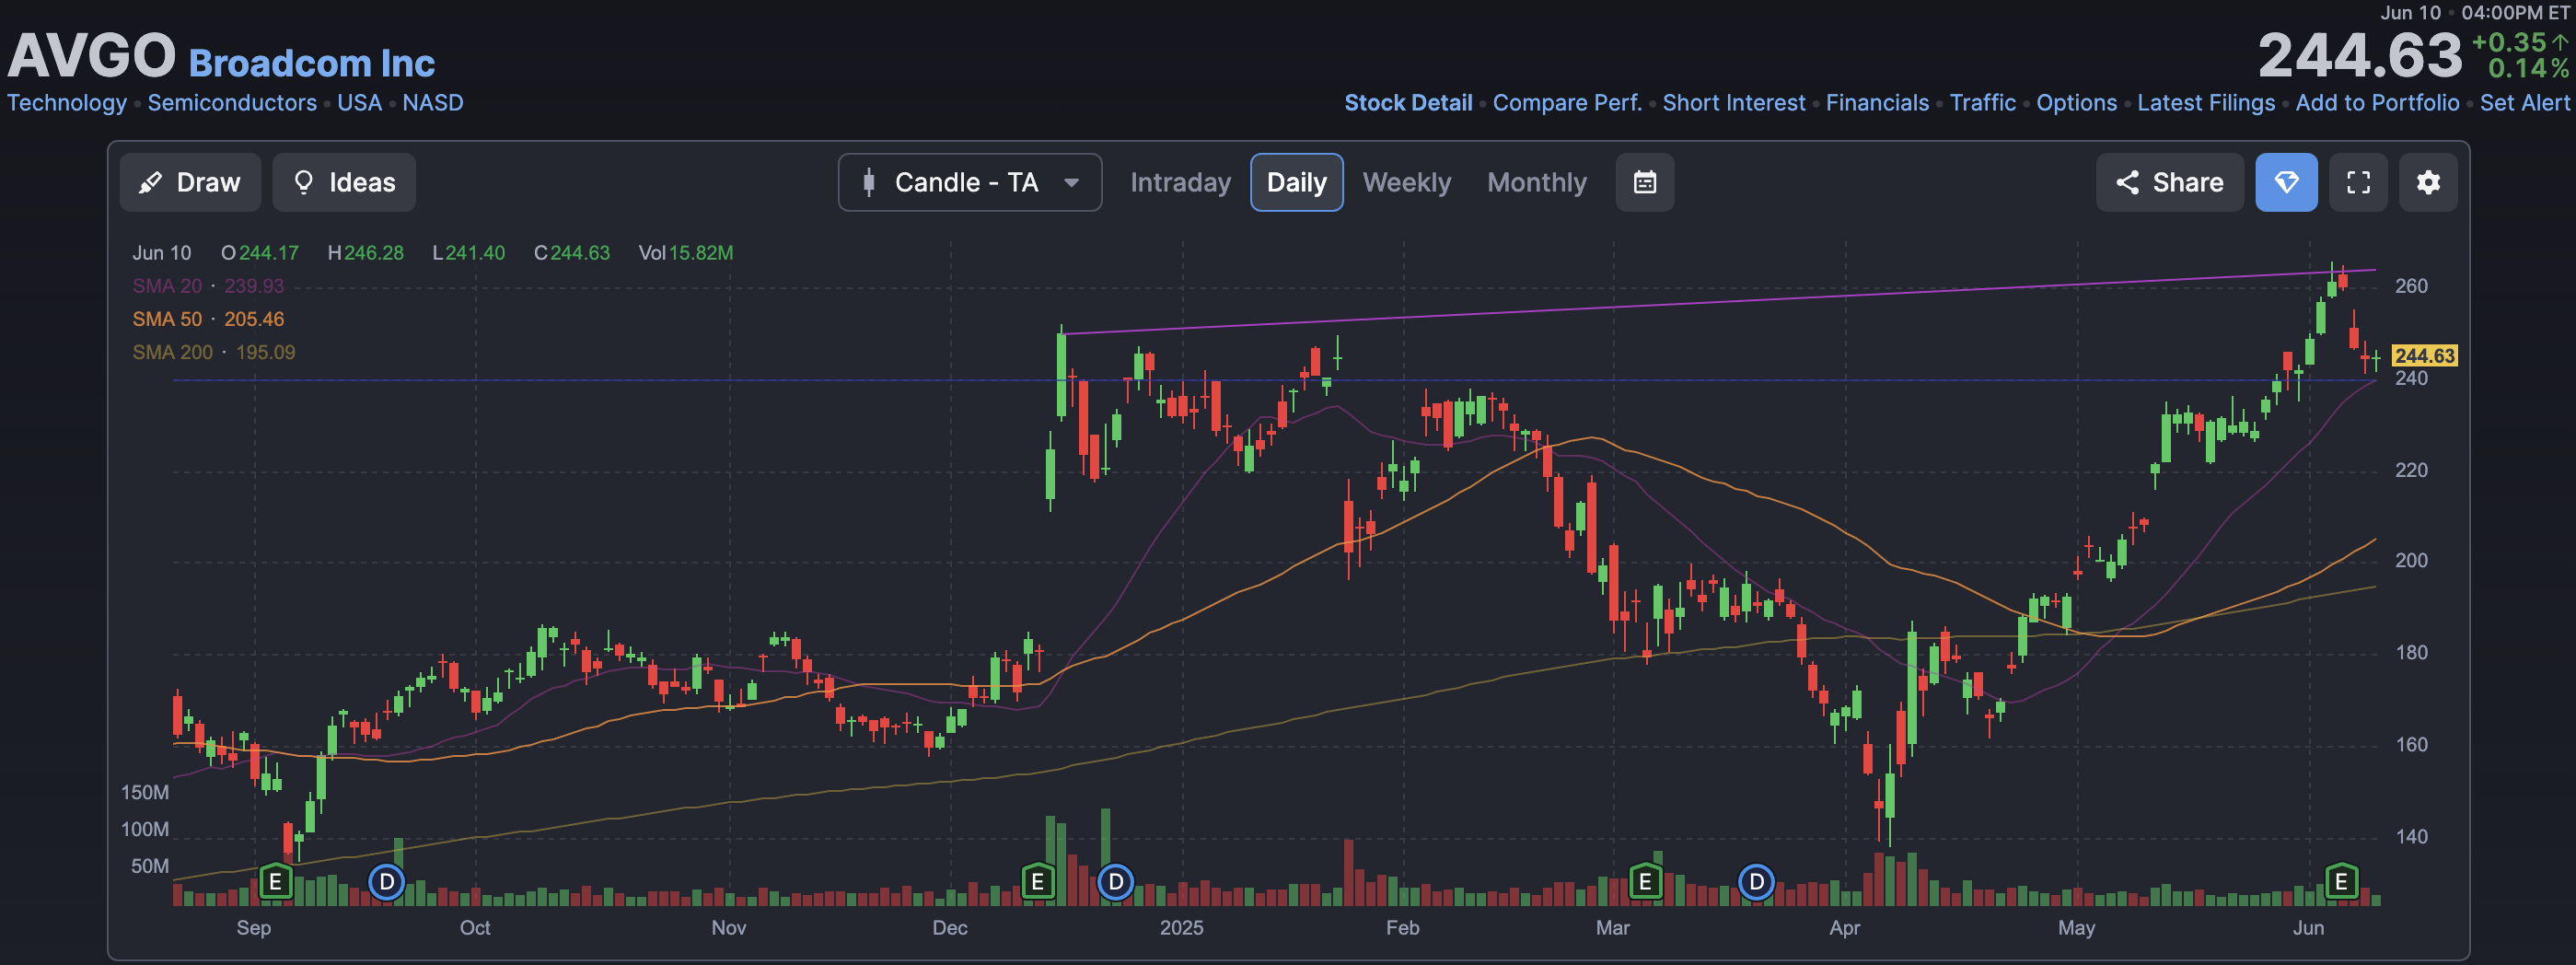Open Compare Perf. page
The width and height of the screenshot is (2576, 965).
point(1567,103)
